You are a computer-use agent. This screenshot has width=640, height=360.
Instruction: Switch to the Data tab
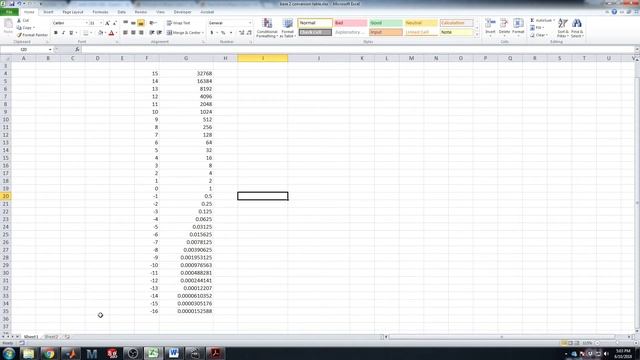121,12
